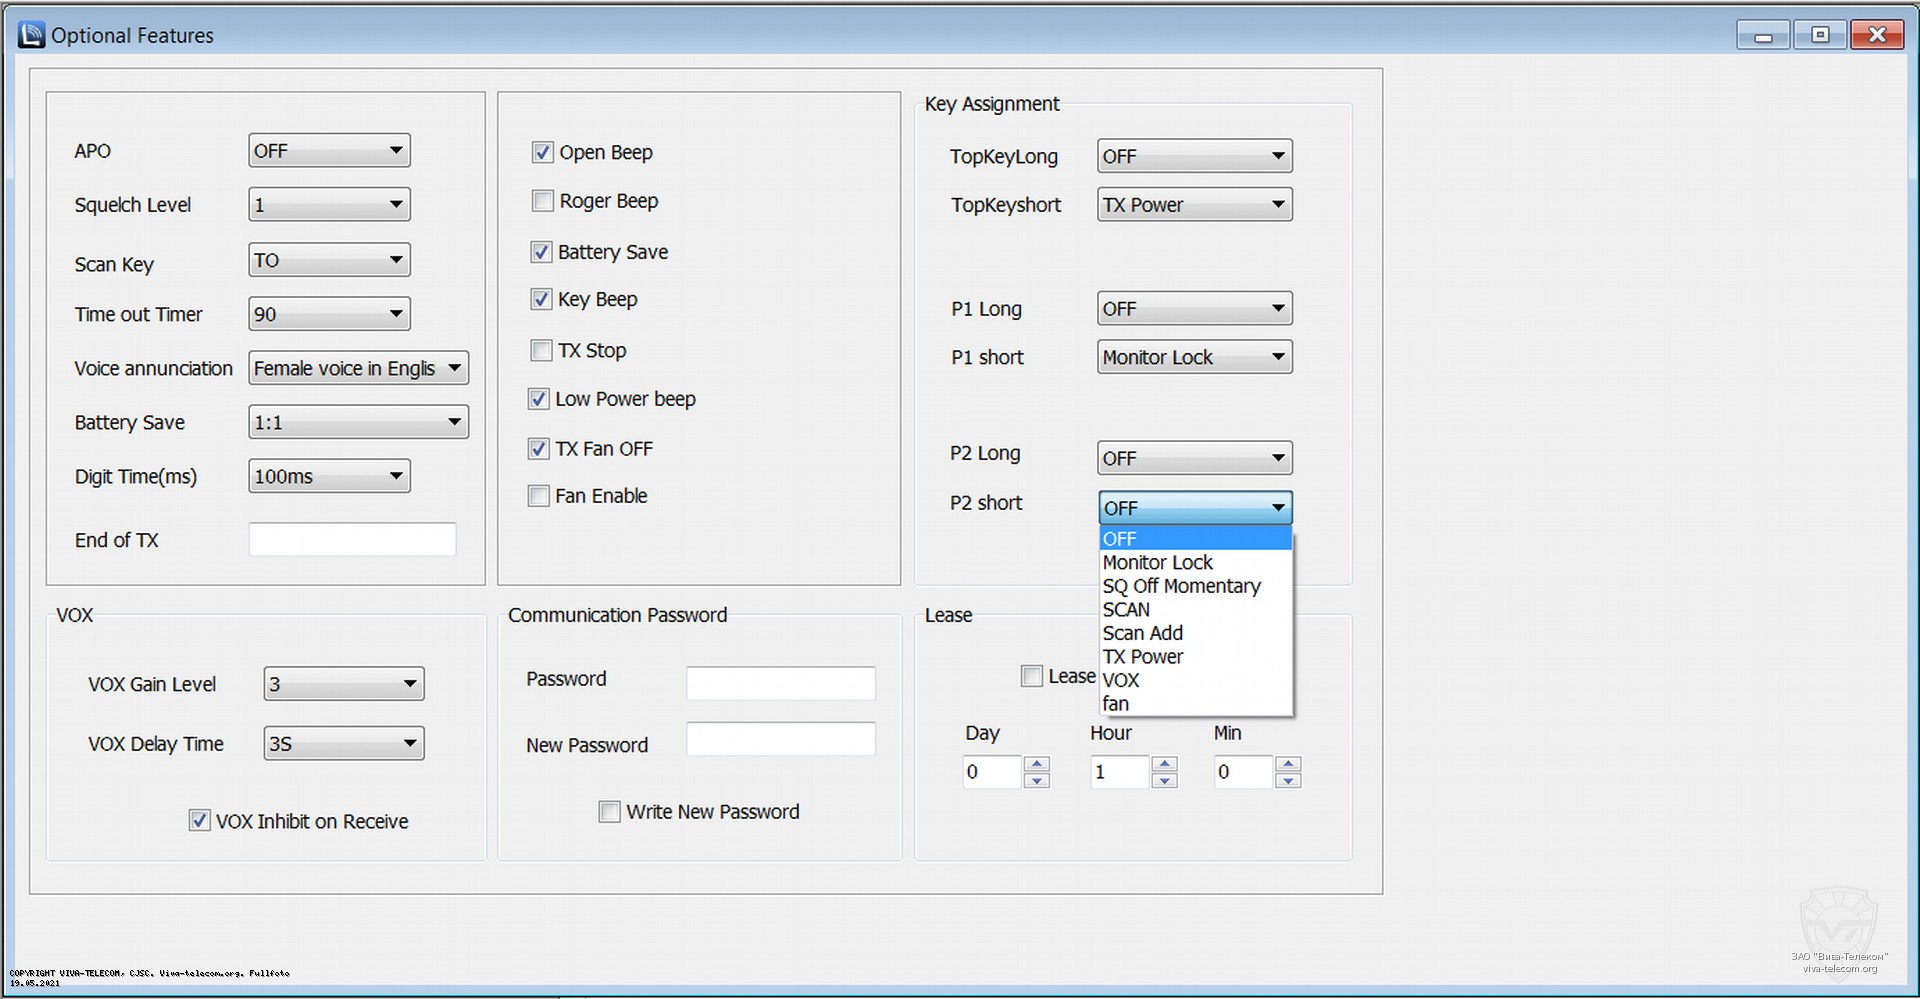
Task: Select Monitor Lock from the open list
Action: pos(1158,563)
